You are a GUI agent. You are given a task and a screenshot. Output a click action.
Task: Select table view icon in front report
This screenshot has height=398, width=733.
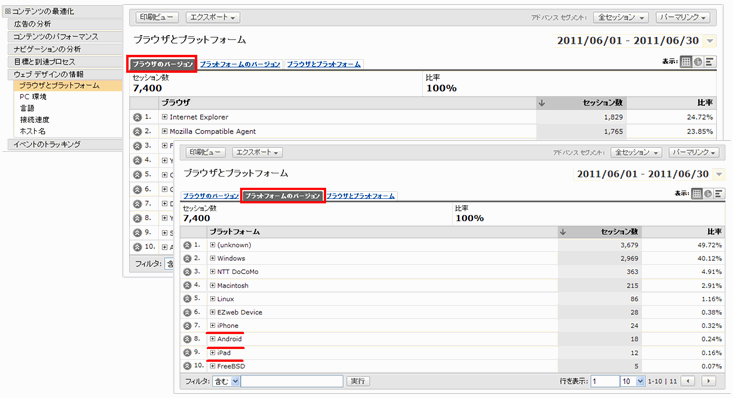697,194
